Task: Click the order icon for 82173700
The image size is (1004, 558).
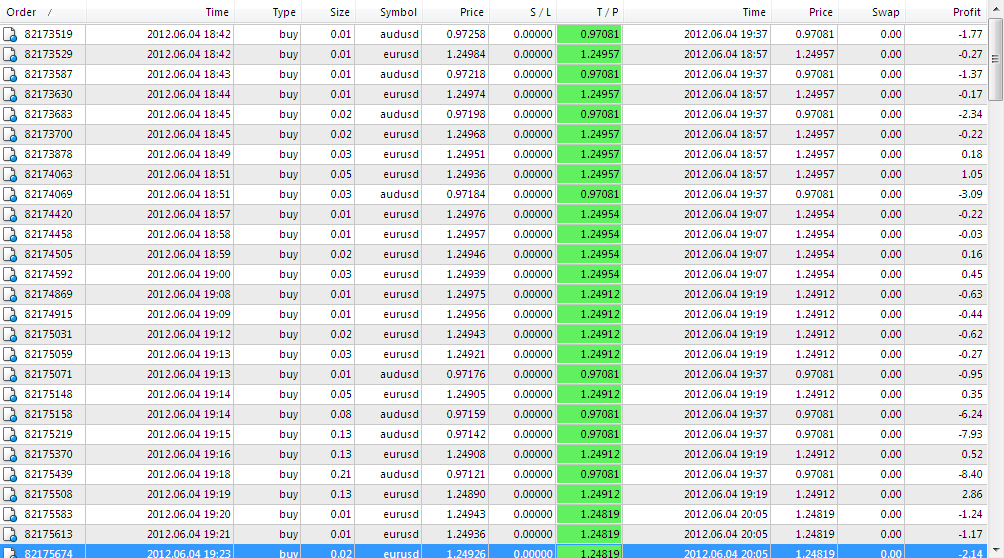Action: click(x=10, y=135)
